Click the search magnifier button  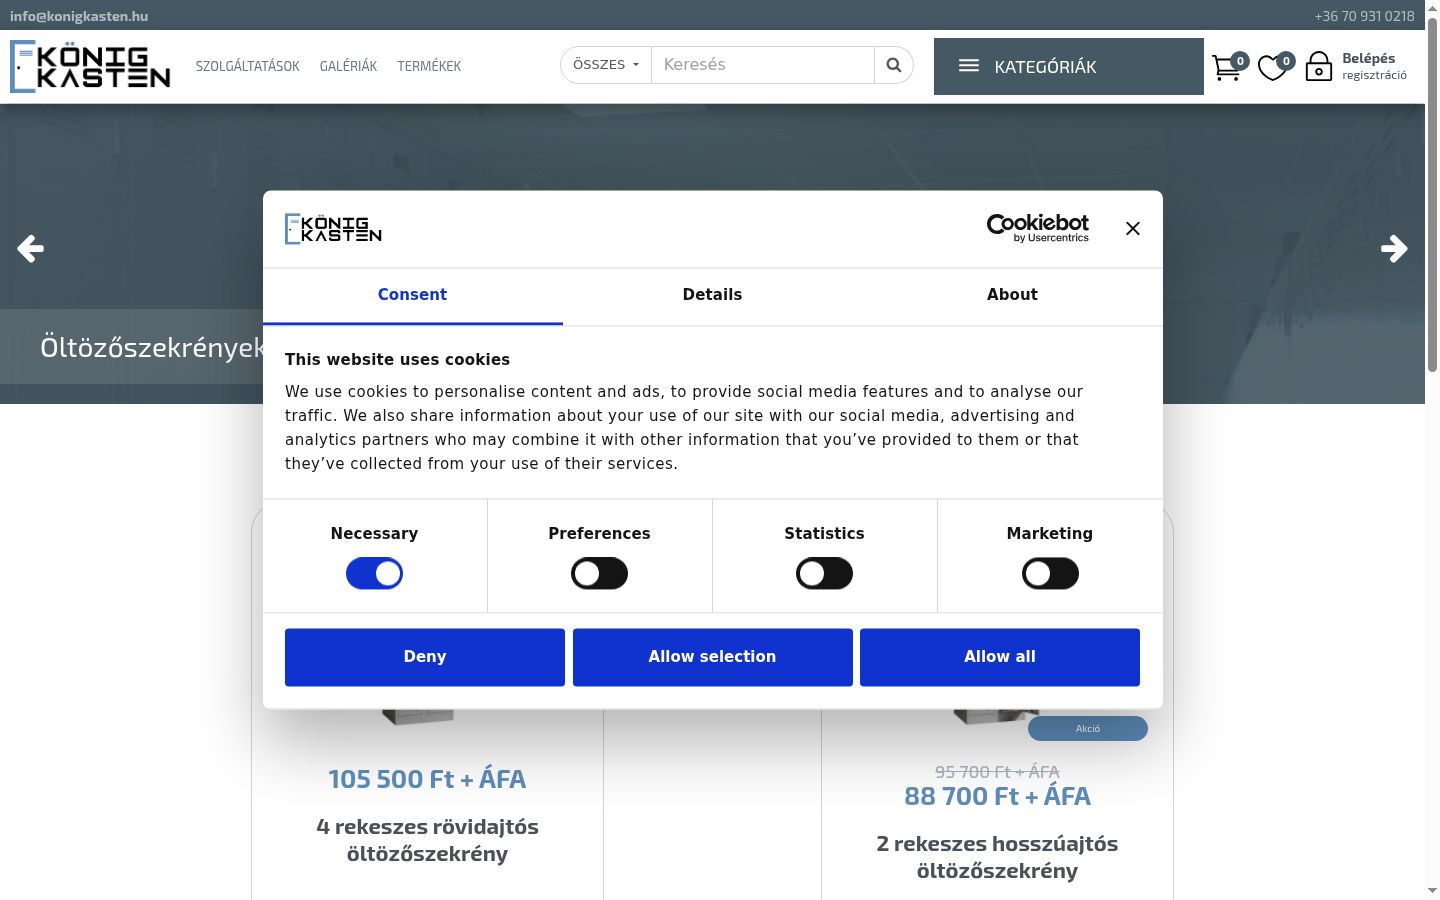(x=894, y=65)
